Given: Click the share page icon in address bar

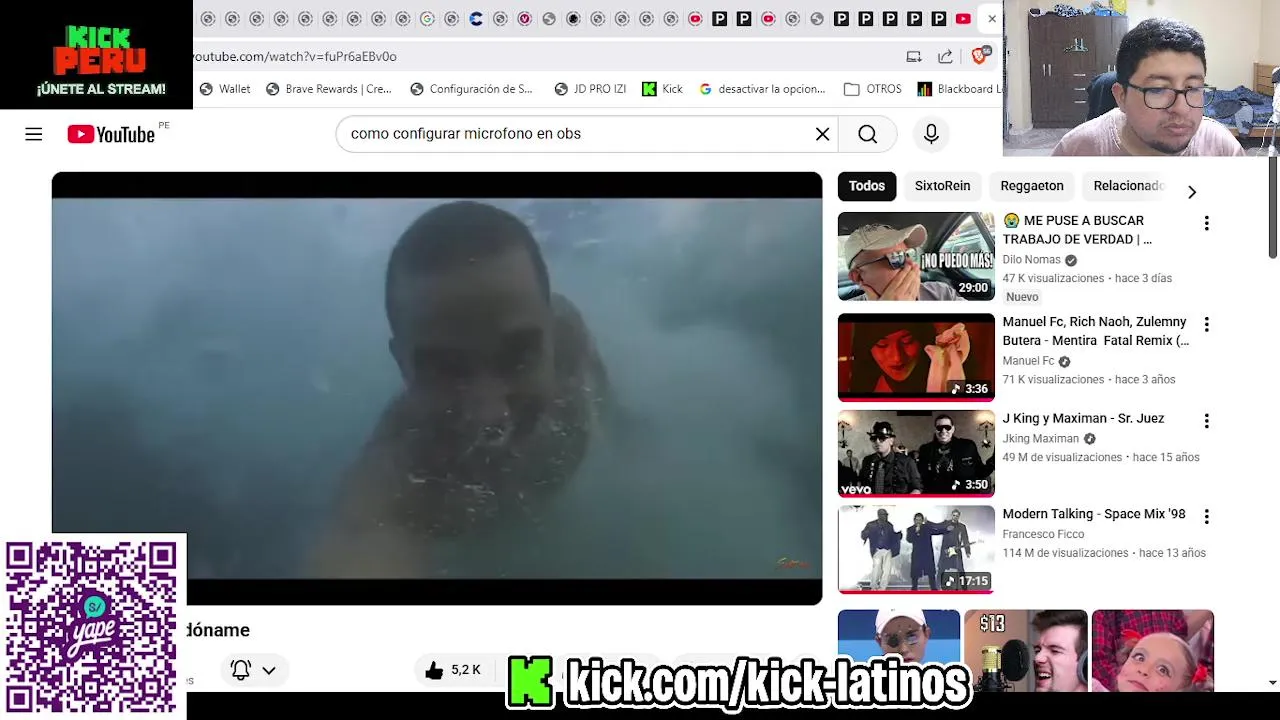Looking at the screenshot, I should click(x=945, y=56).
